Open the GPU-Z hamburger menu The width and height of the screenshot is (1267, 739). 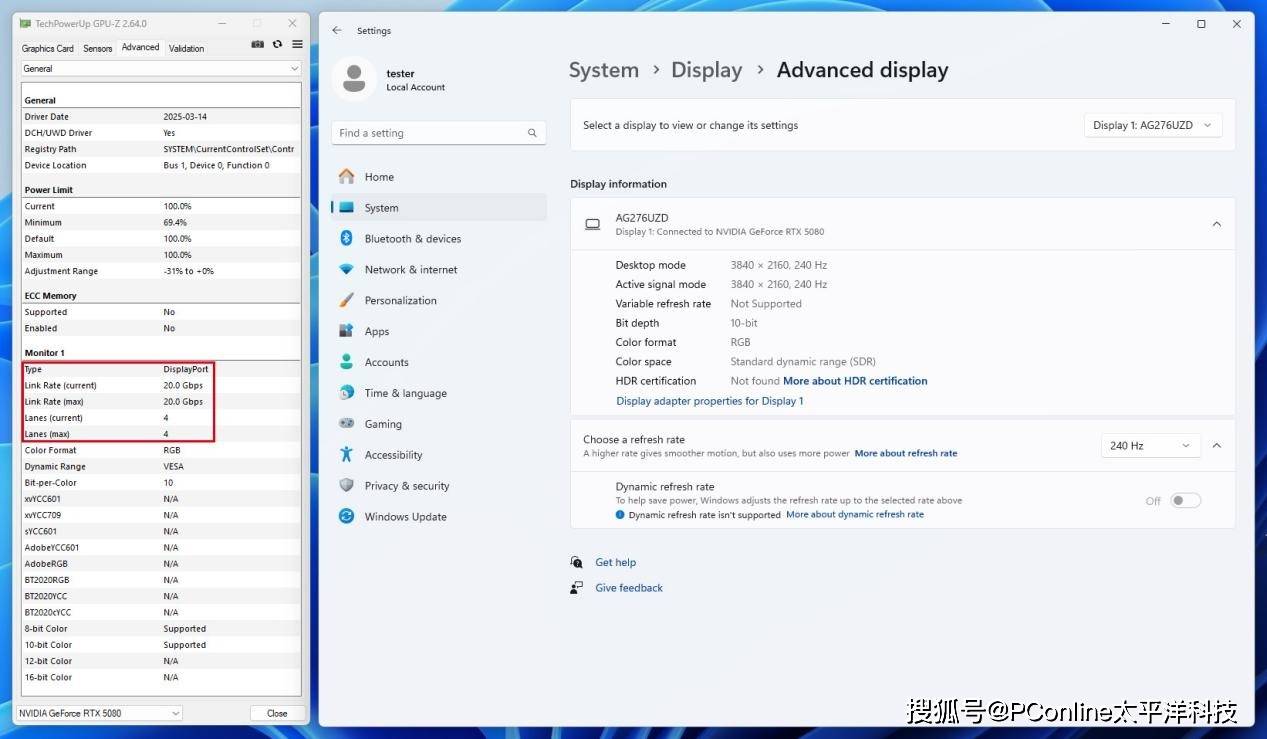(x=297, y=45)
